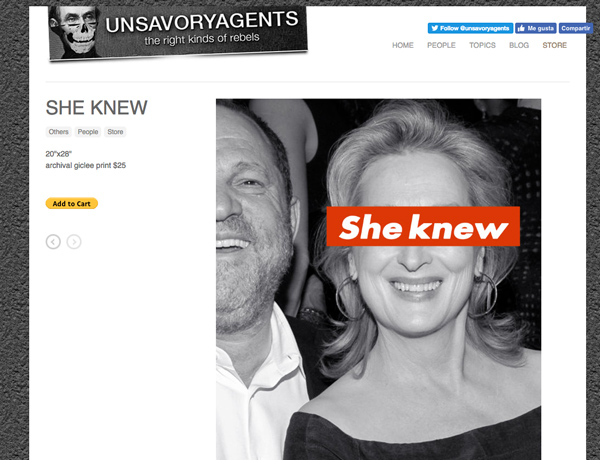Open the BLOG section
The height and width of the screenshot is (460, 600).
pyautogui.click(x=519, y=45)
